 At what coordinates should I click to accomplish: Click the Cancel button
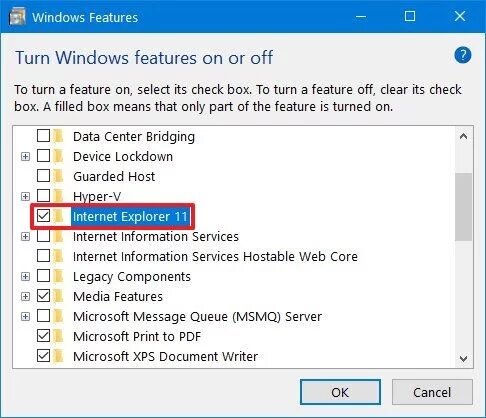pyautogui.click(x=432, y=392)
